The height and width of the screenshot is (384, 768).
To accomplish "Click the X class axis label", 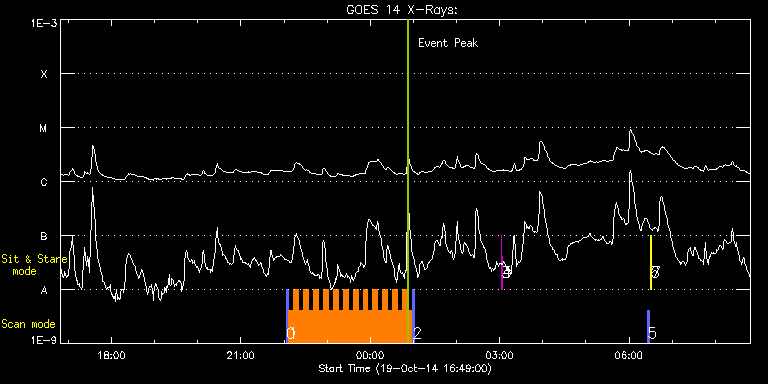I will (44, 74).
